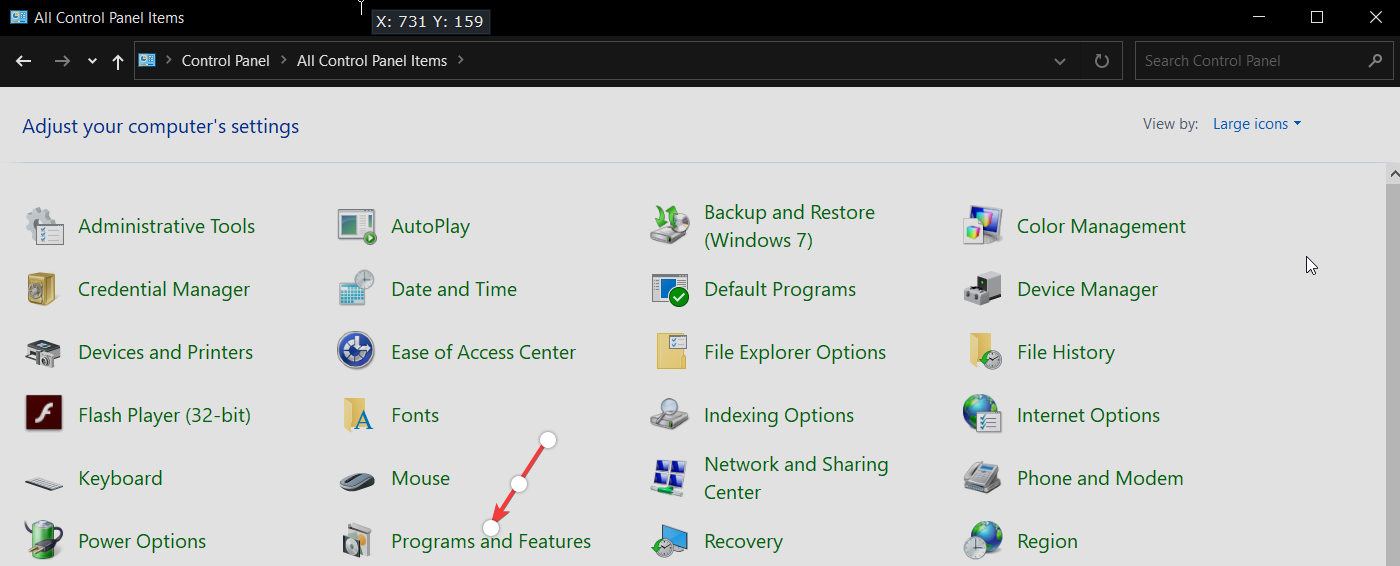Image resolution: width=1400 pixels, height=566 pixels.
Task: Open the Internet Options globe icon
Action: coord(983,415)
